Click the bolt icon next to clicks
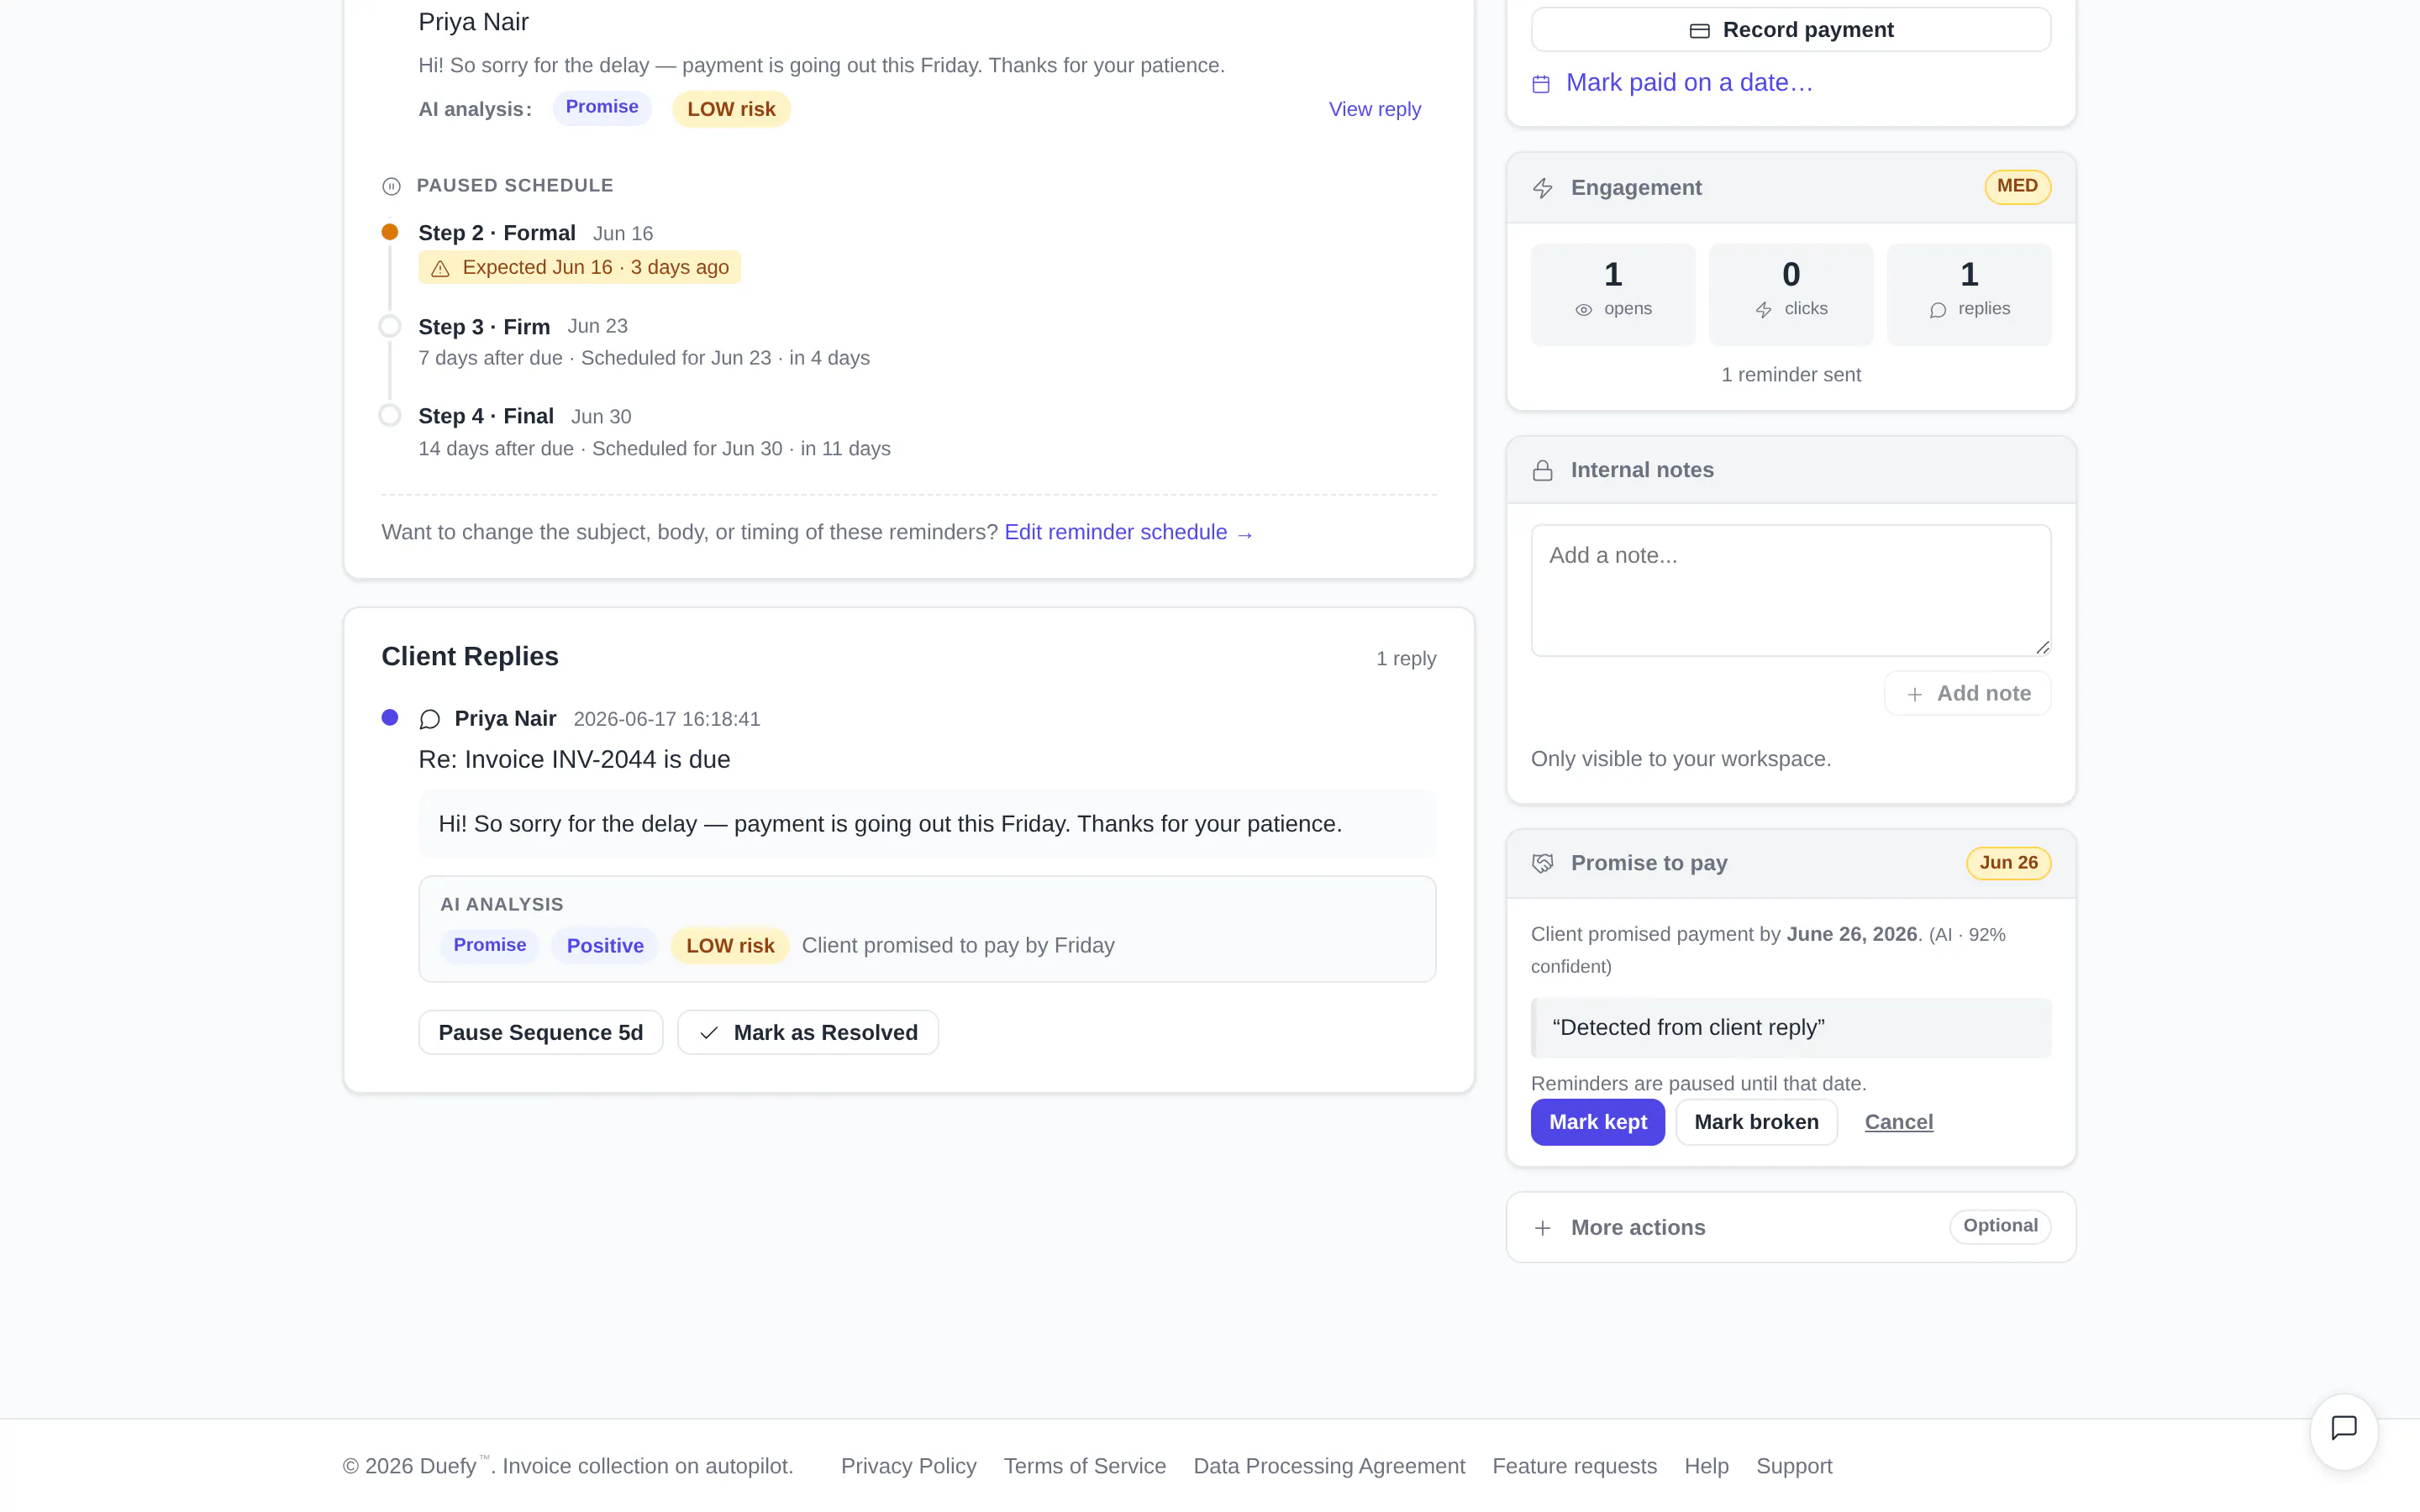This screenshot has width=2420, height=1512. click(1763, 310)
